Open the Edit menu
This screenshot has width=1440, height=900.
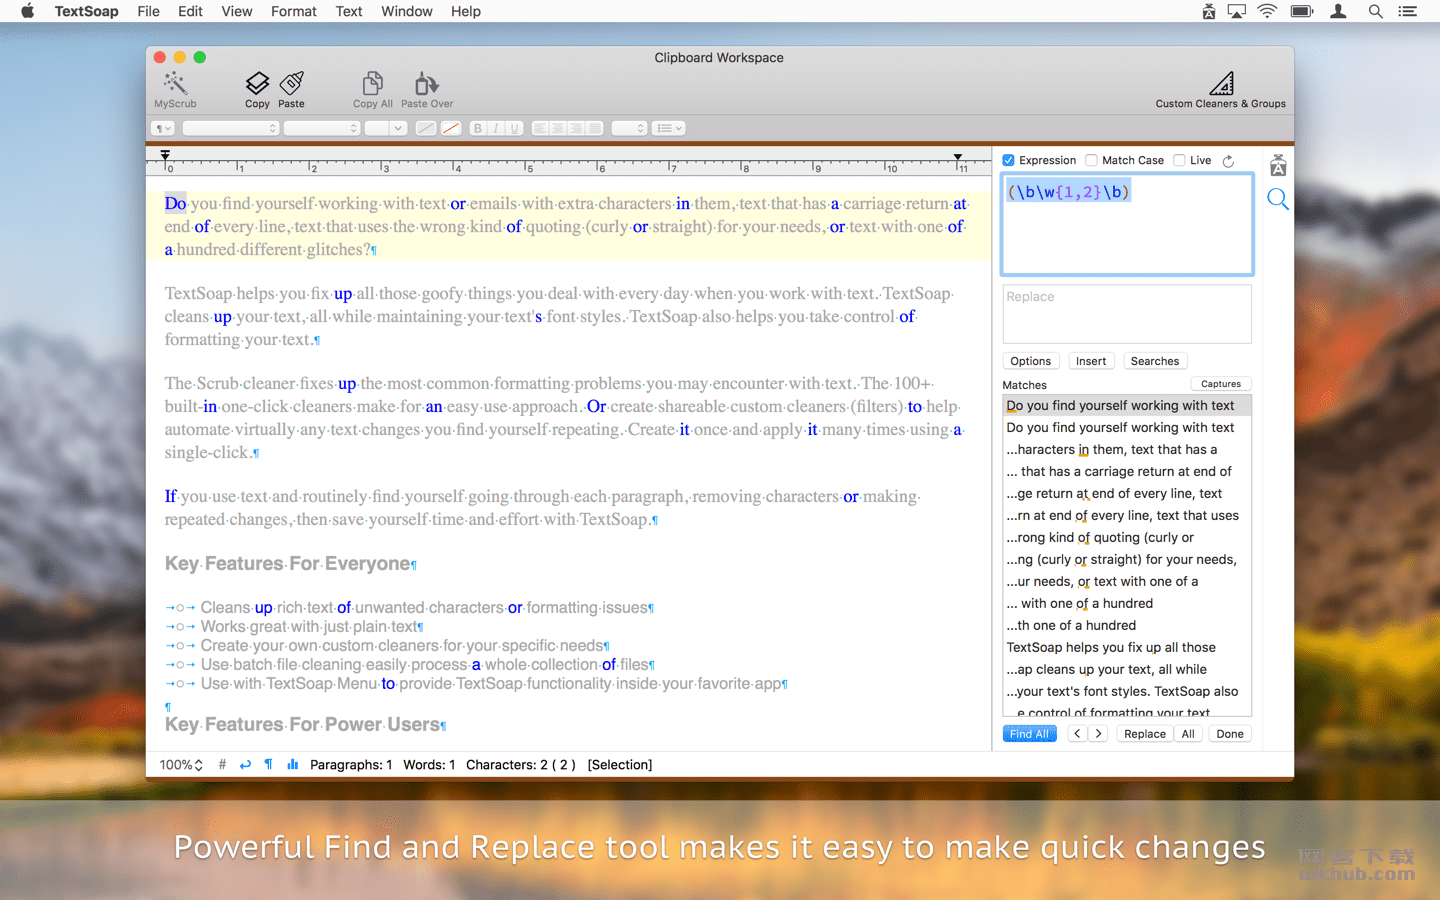tap(190, 11)
